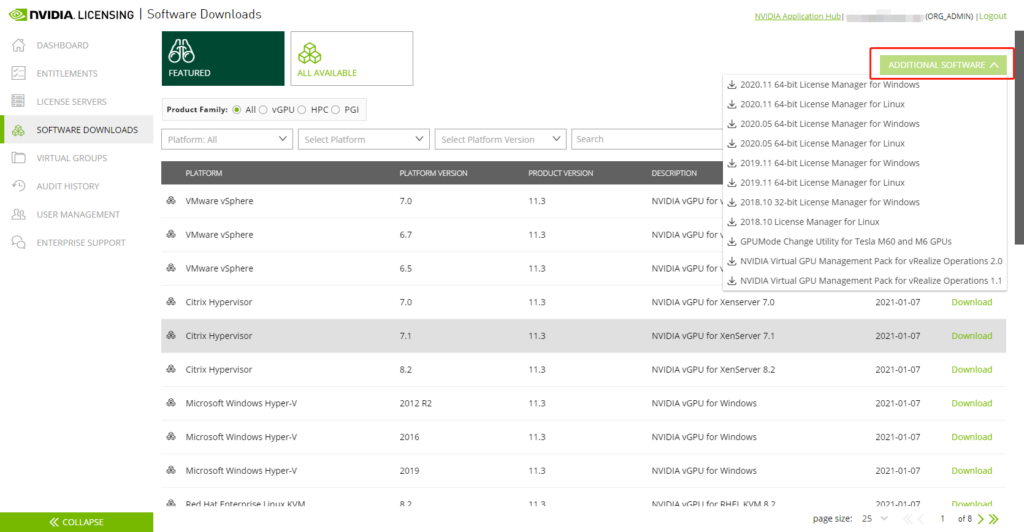Image resolution: width=1024 pixels, height=532 pixels.
Task: Jump to last page double arrow
Action: point(994,519)
